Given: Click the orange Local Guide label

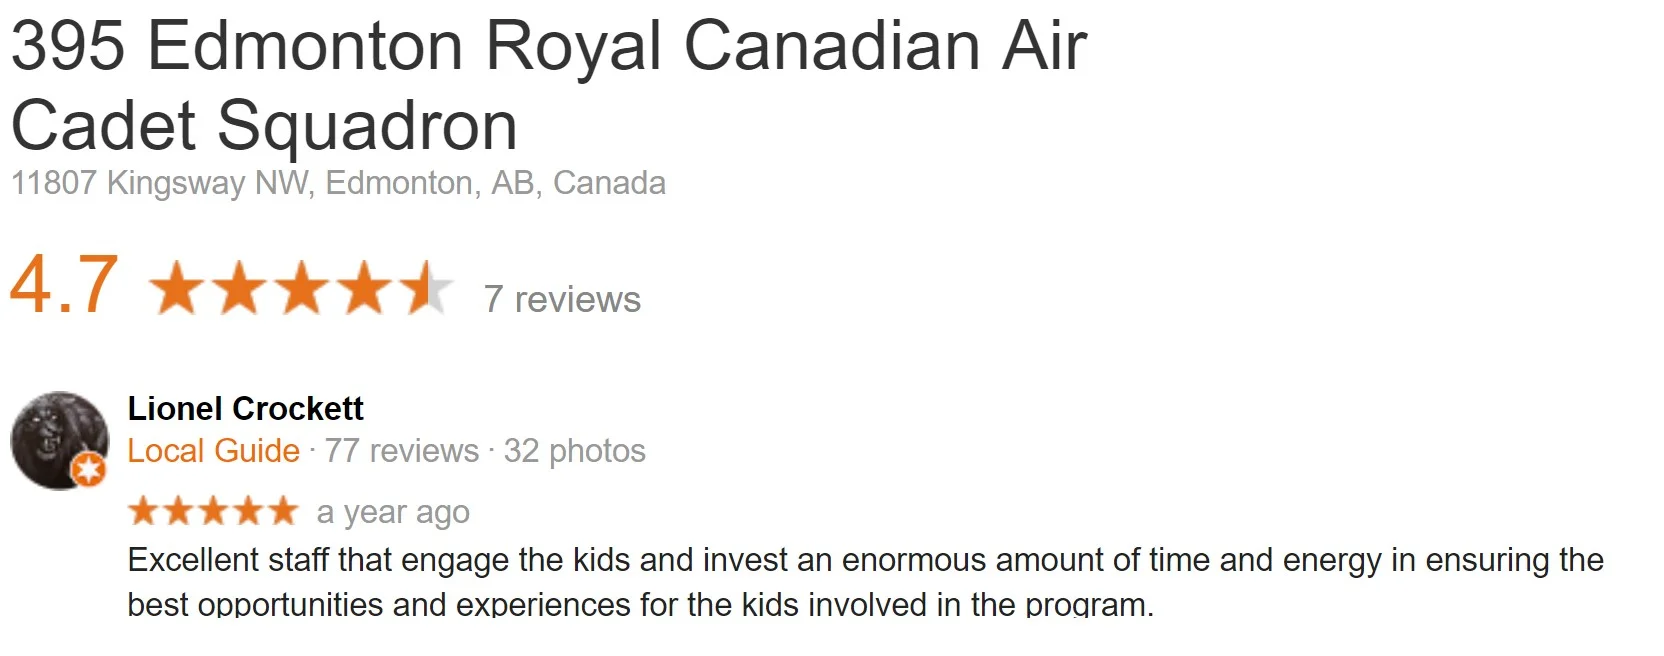Looking at the screenshot, I should (213, 451).
